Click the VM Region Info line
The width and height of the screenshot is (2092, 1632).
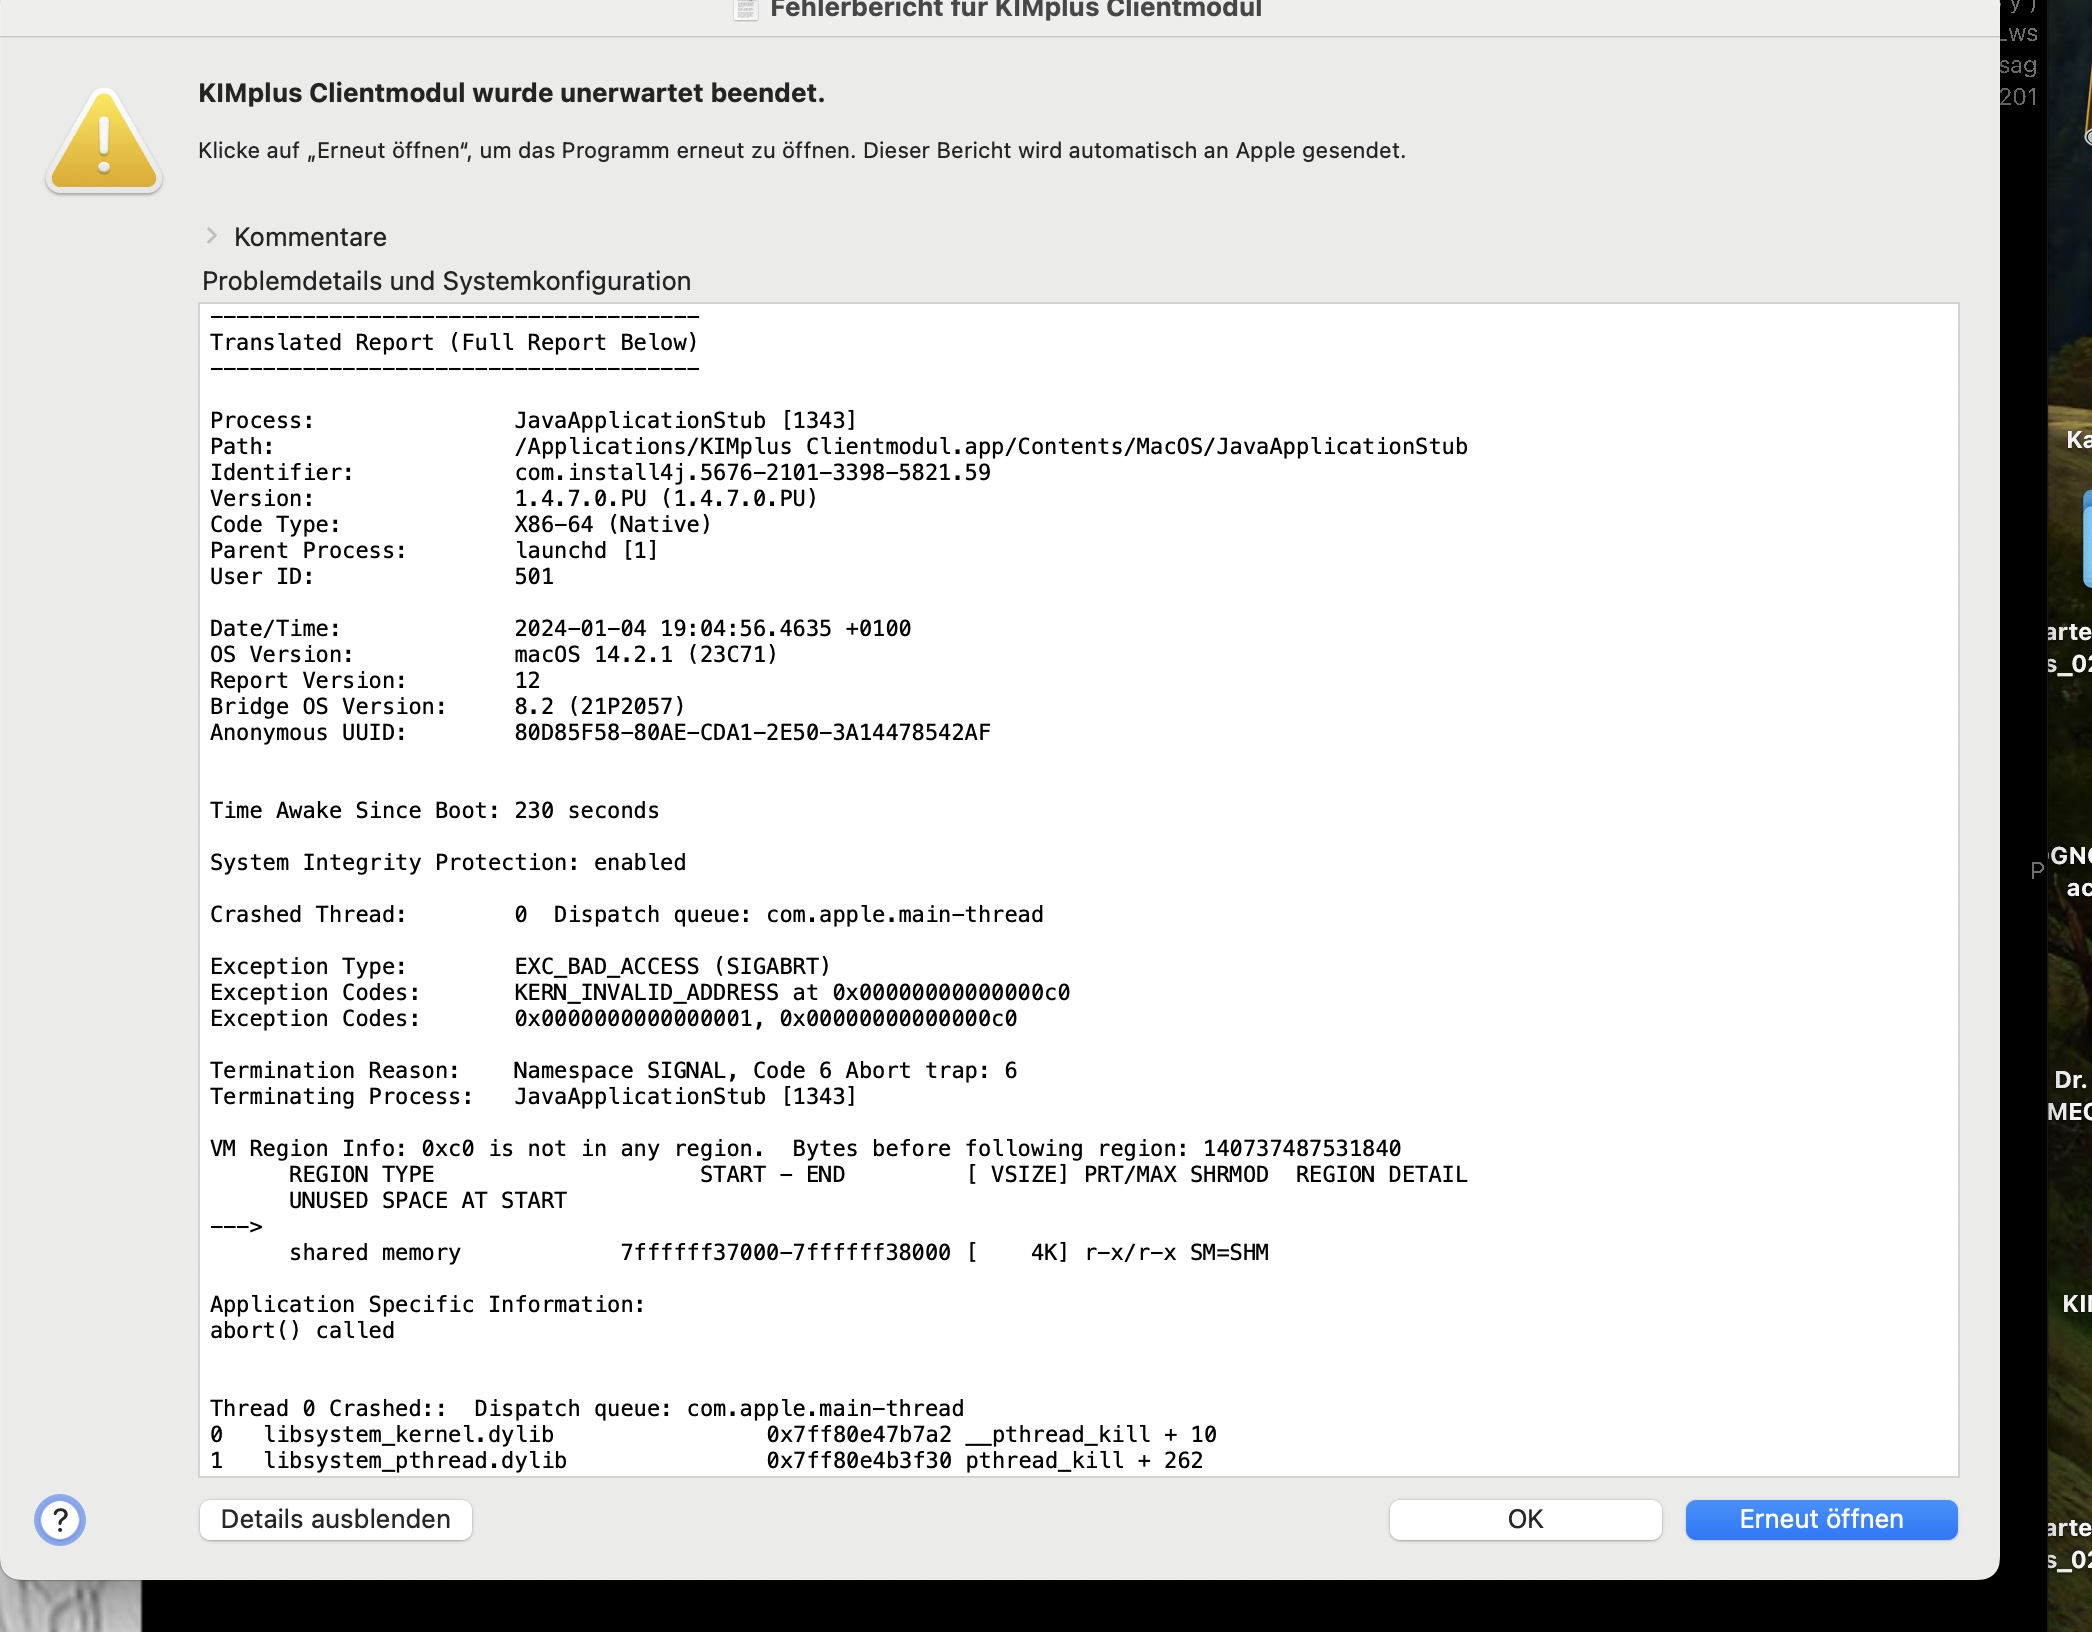click(x=805, y=1148)
